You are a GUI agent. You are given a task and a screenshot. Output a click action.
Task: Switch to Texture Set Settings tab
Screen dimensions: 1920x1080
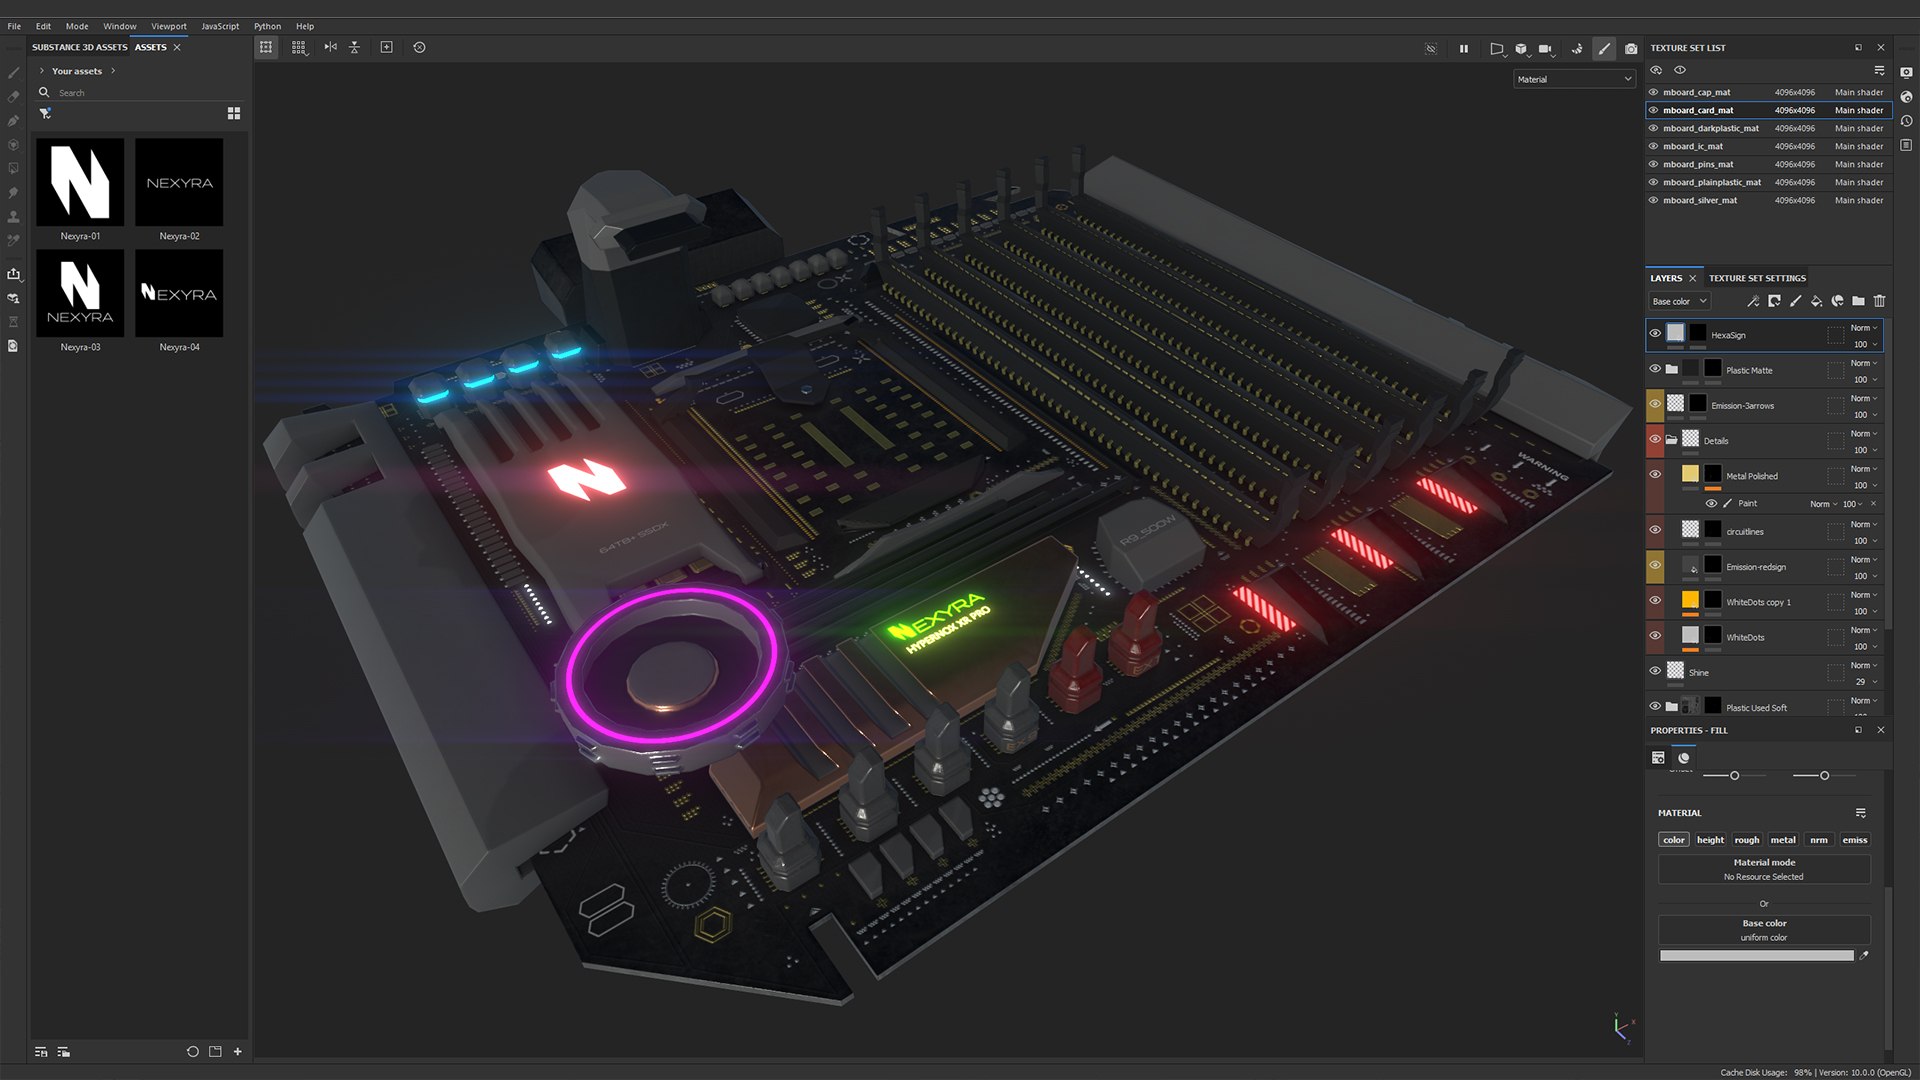click(x=1757, y=278)
